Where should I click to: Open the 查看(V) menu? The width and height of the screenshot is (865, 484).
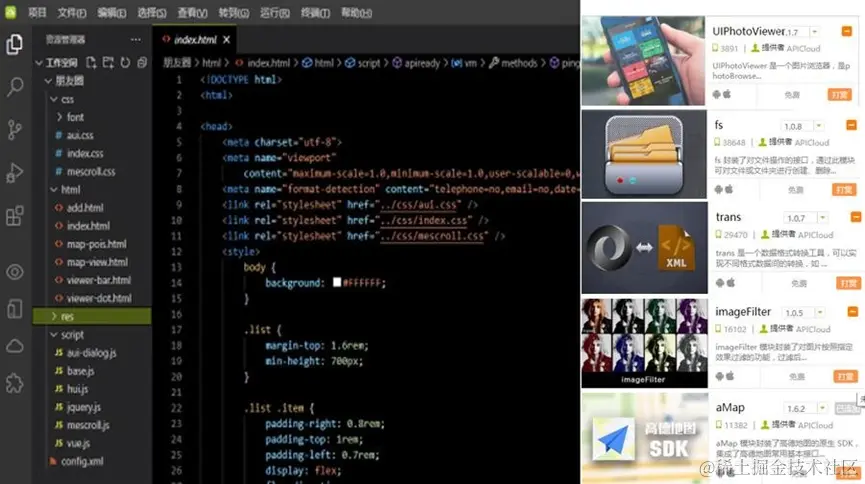point(192,13)
